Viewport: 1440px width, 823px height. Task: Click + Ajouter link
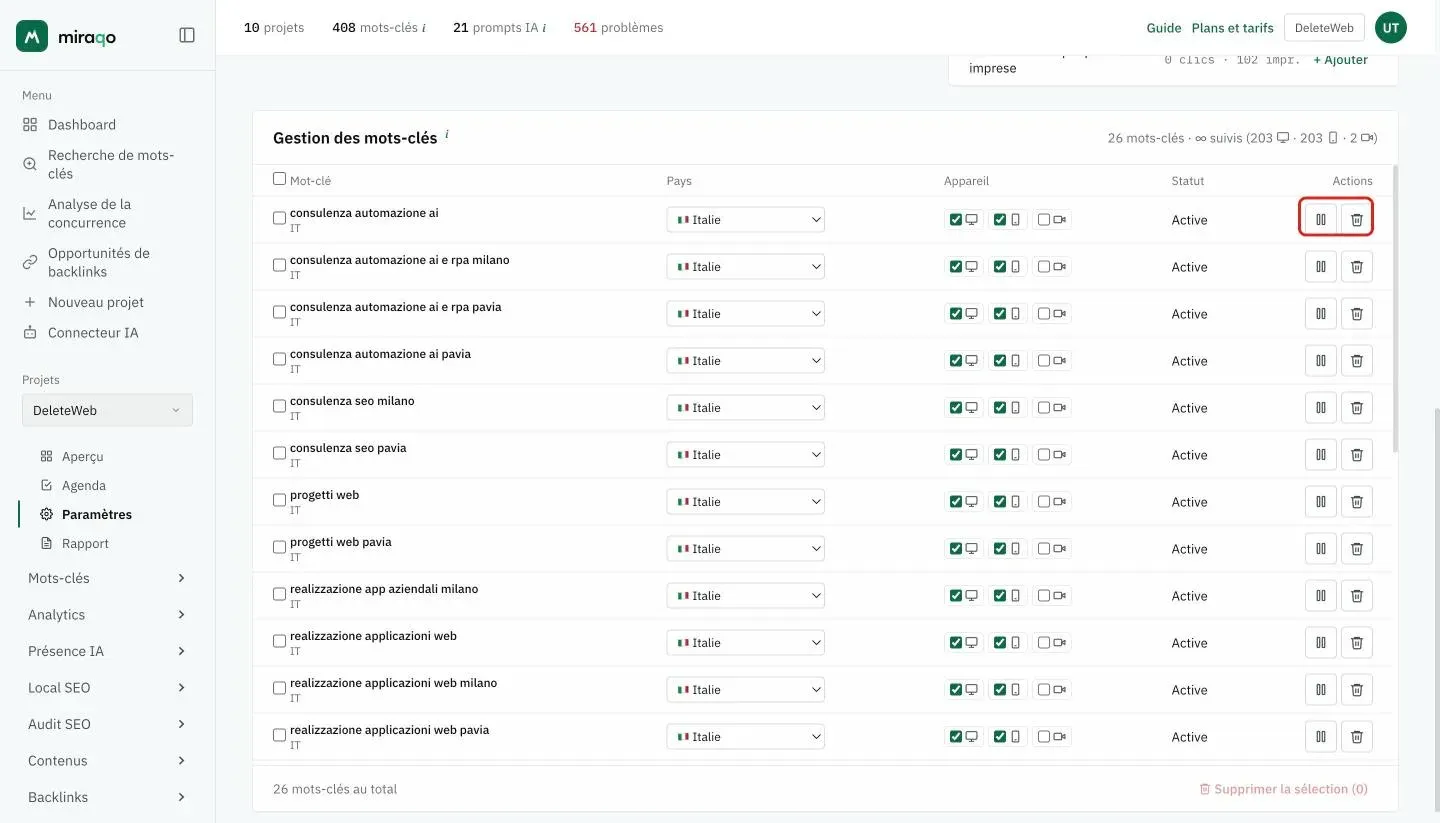coord(1340,60)
